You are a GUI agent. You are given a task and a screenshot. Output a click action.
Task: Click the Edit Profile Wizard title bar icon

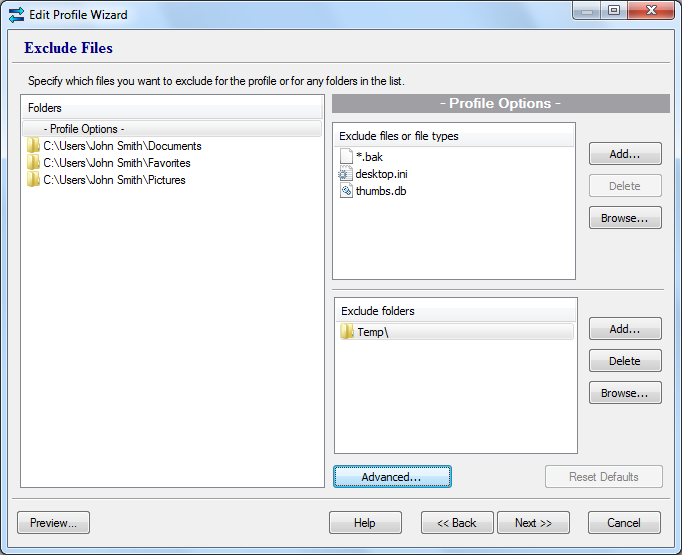pyautogui.click(x=16, y=15)
